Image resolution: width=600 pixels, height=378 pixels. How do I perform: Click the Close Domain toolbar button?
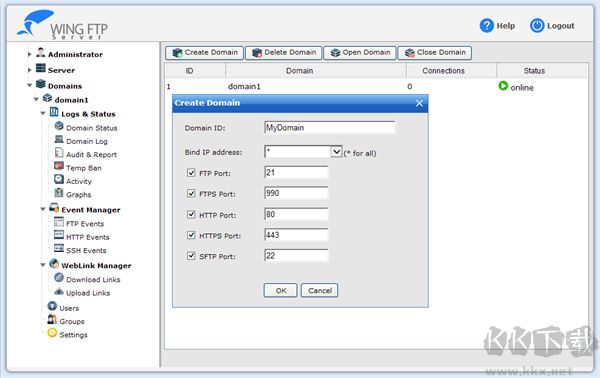click(x=435, y=53)
